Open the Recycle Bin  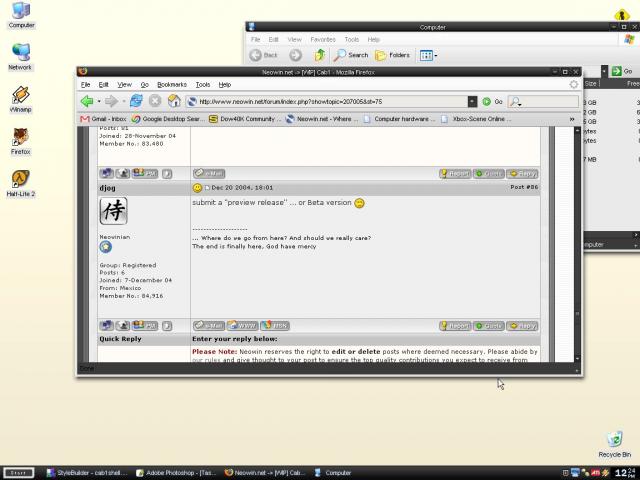614,444
